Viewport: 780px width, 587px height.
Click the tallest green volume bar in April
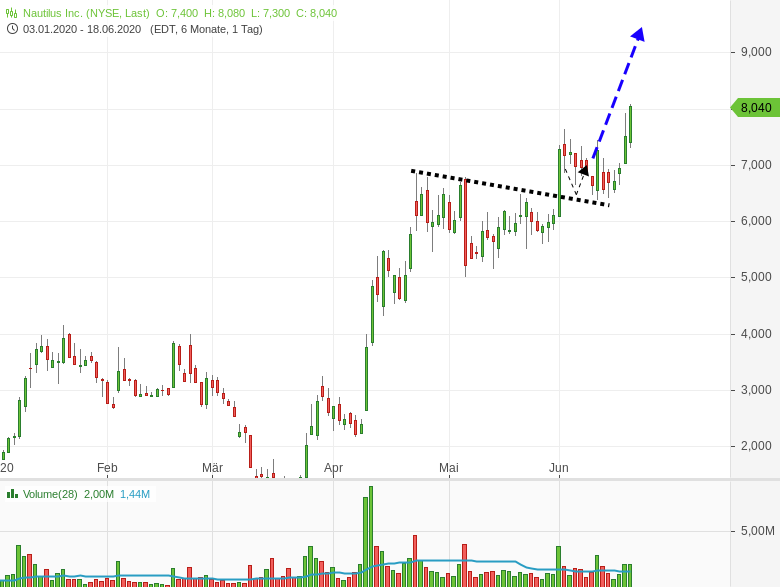(371, 536)
